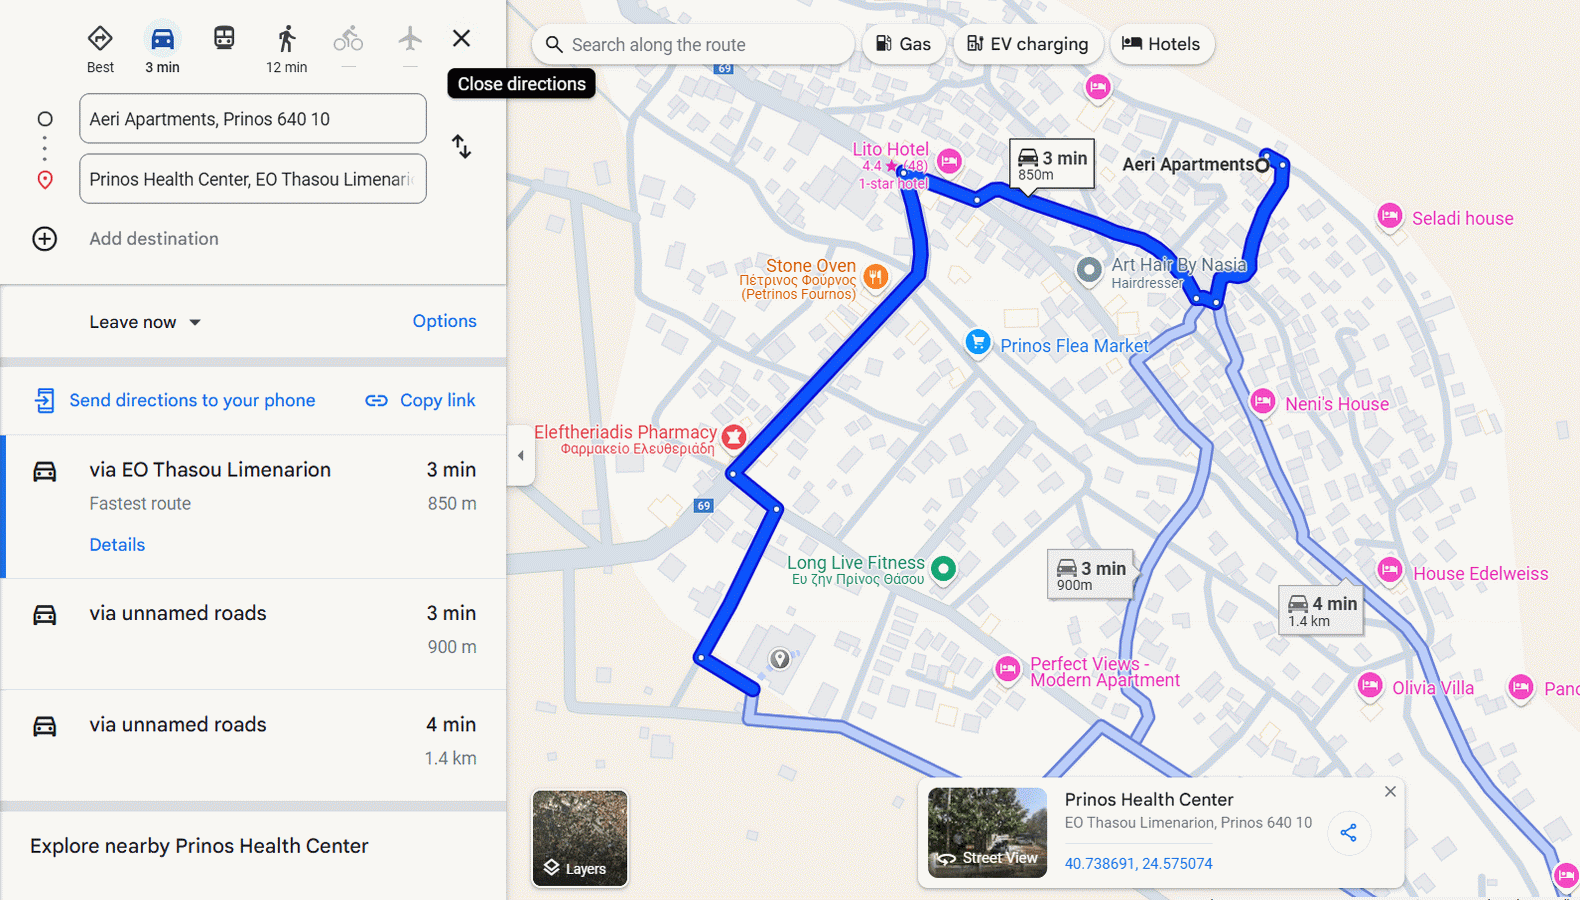Toggle Hotels along the route

(x=1161, y=44)
